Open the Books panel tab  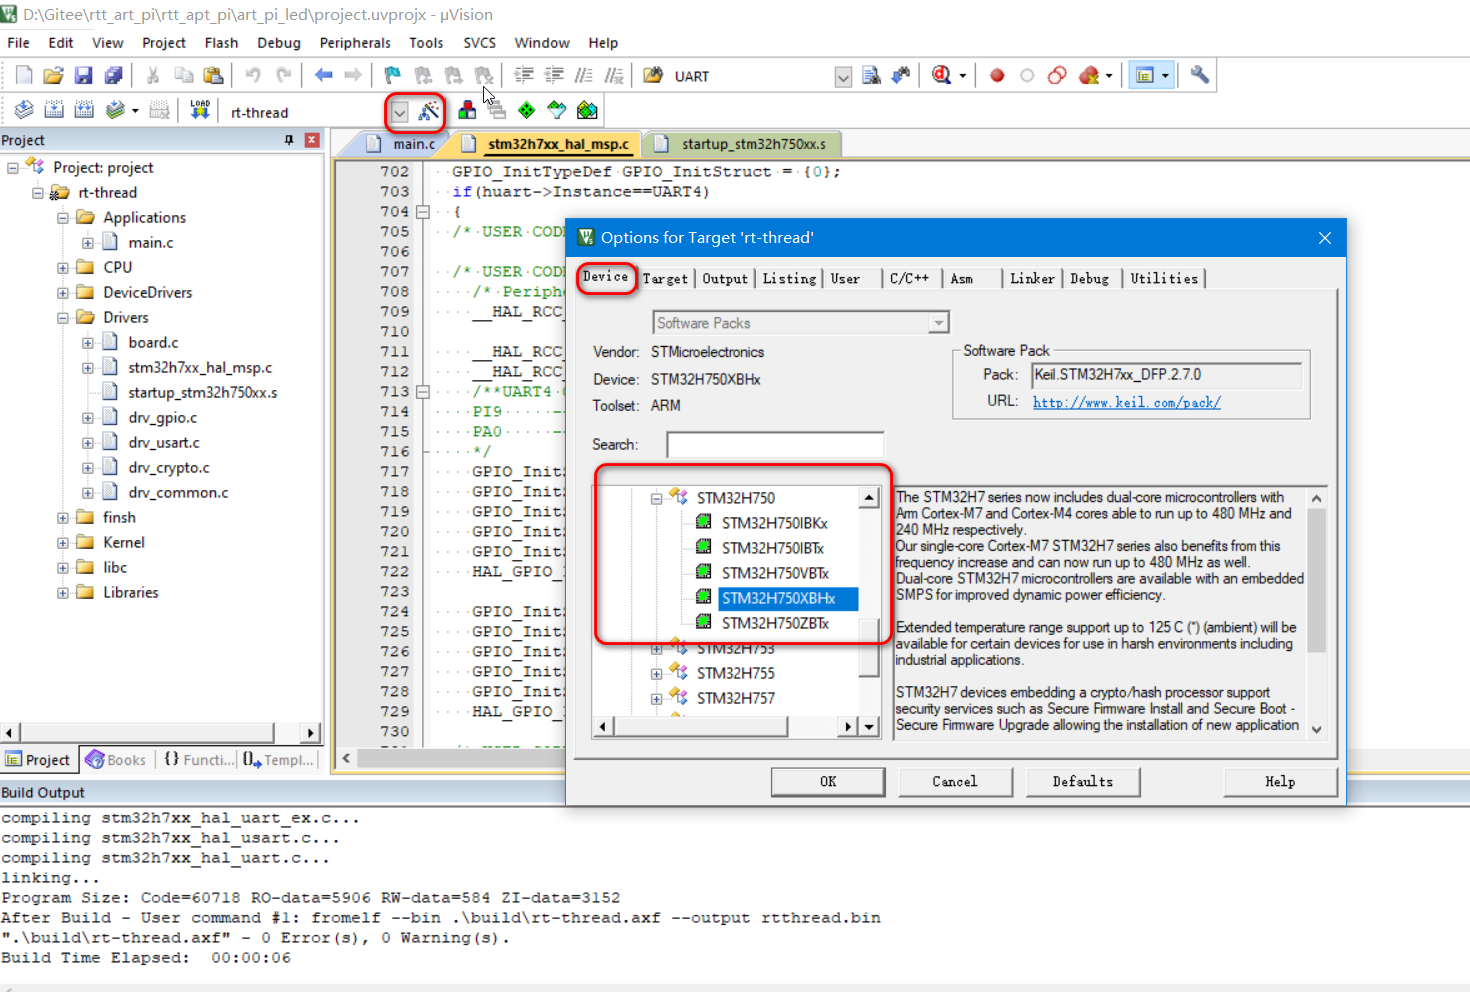(117, 760)
